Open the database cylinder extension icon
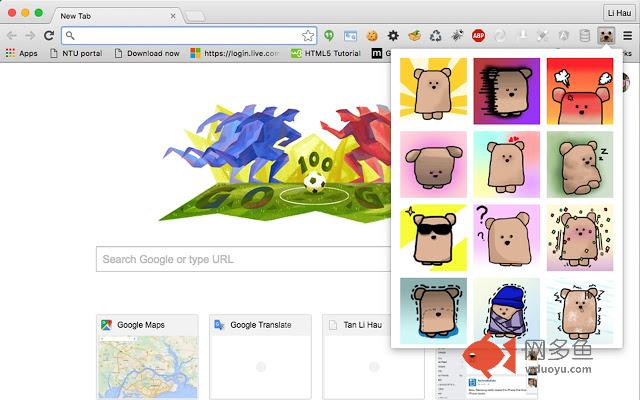This screenshot has height=400, width=640. [584, 36]
